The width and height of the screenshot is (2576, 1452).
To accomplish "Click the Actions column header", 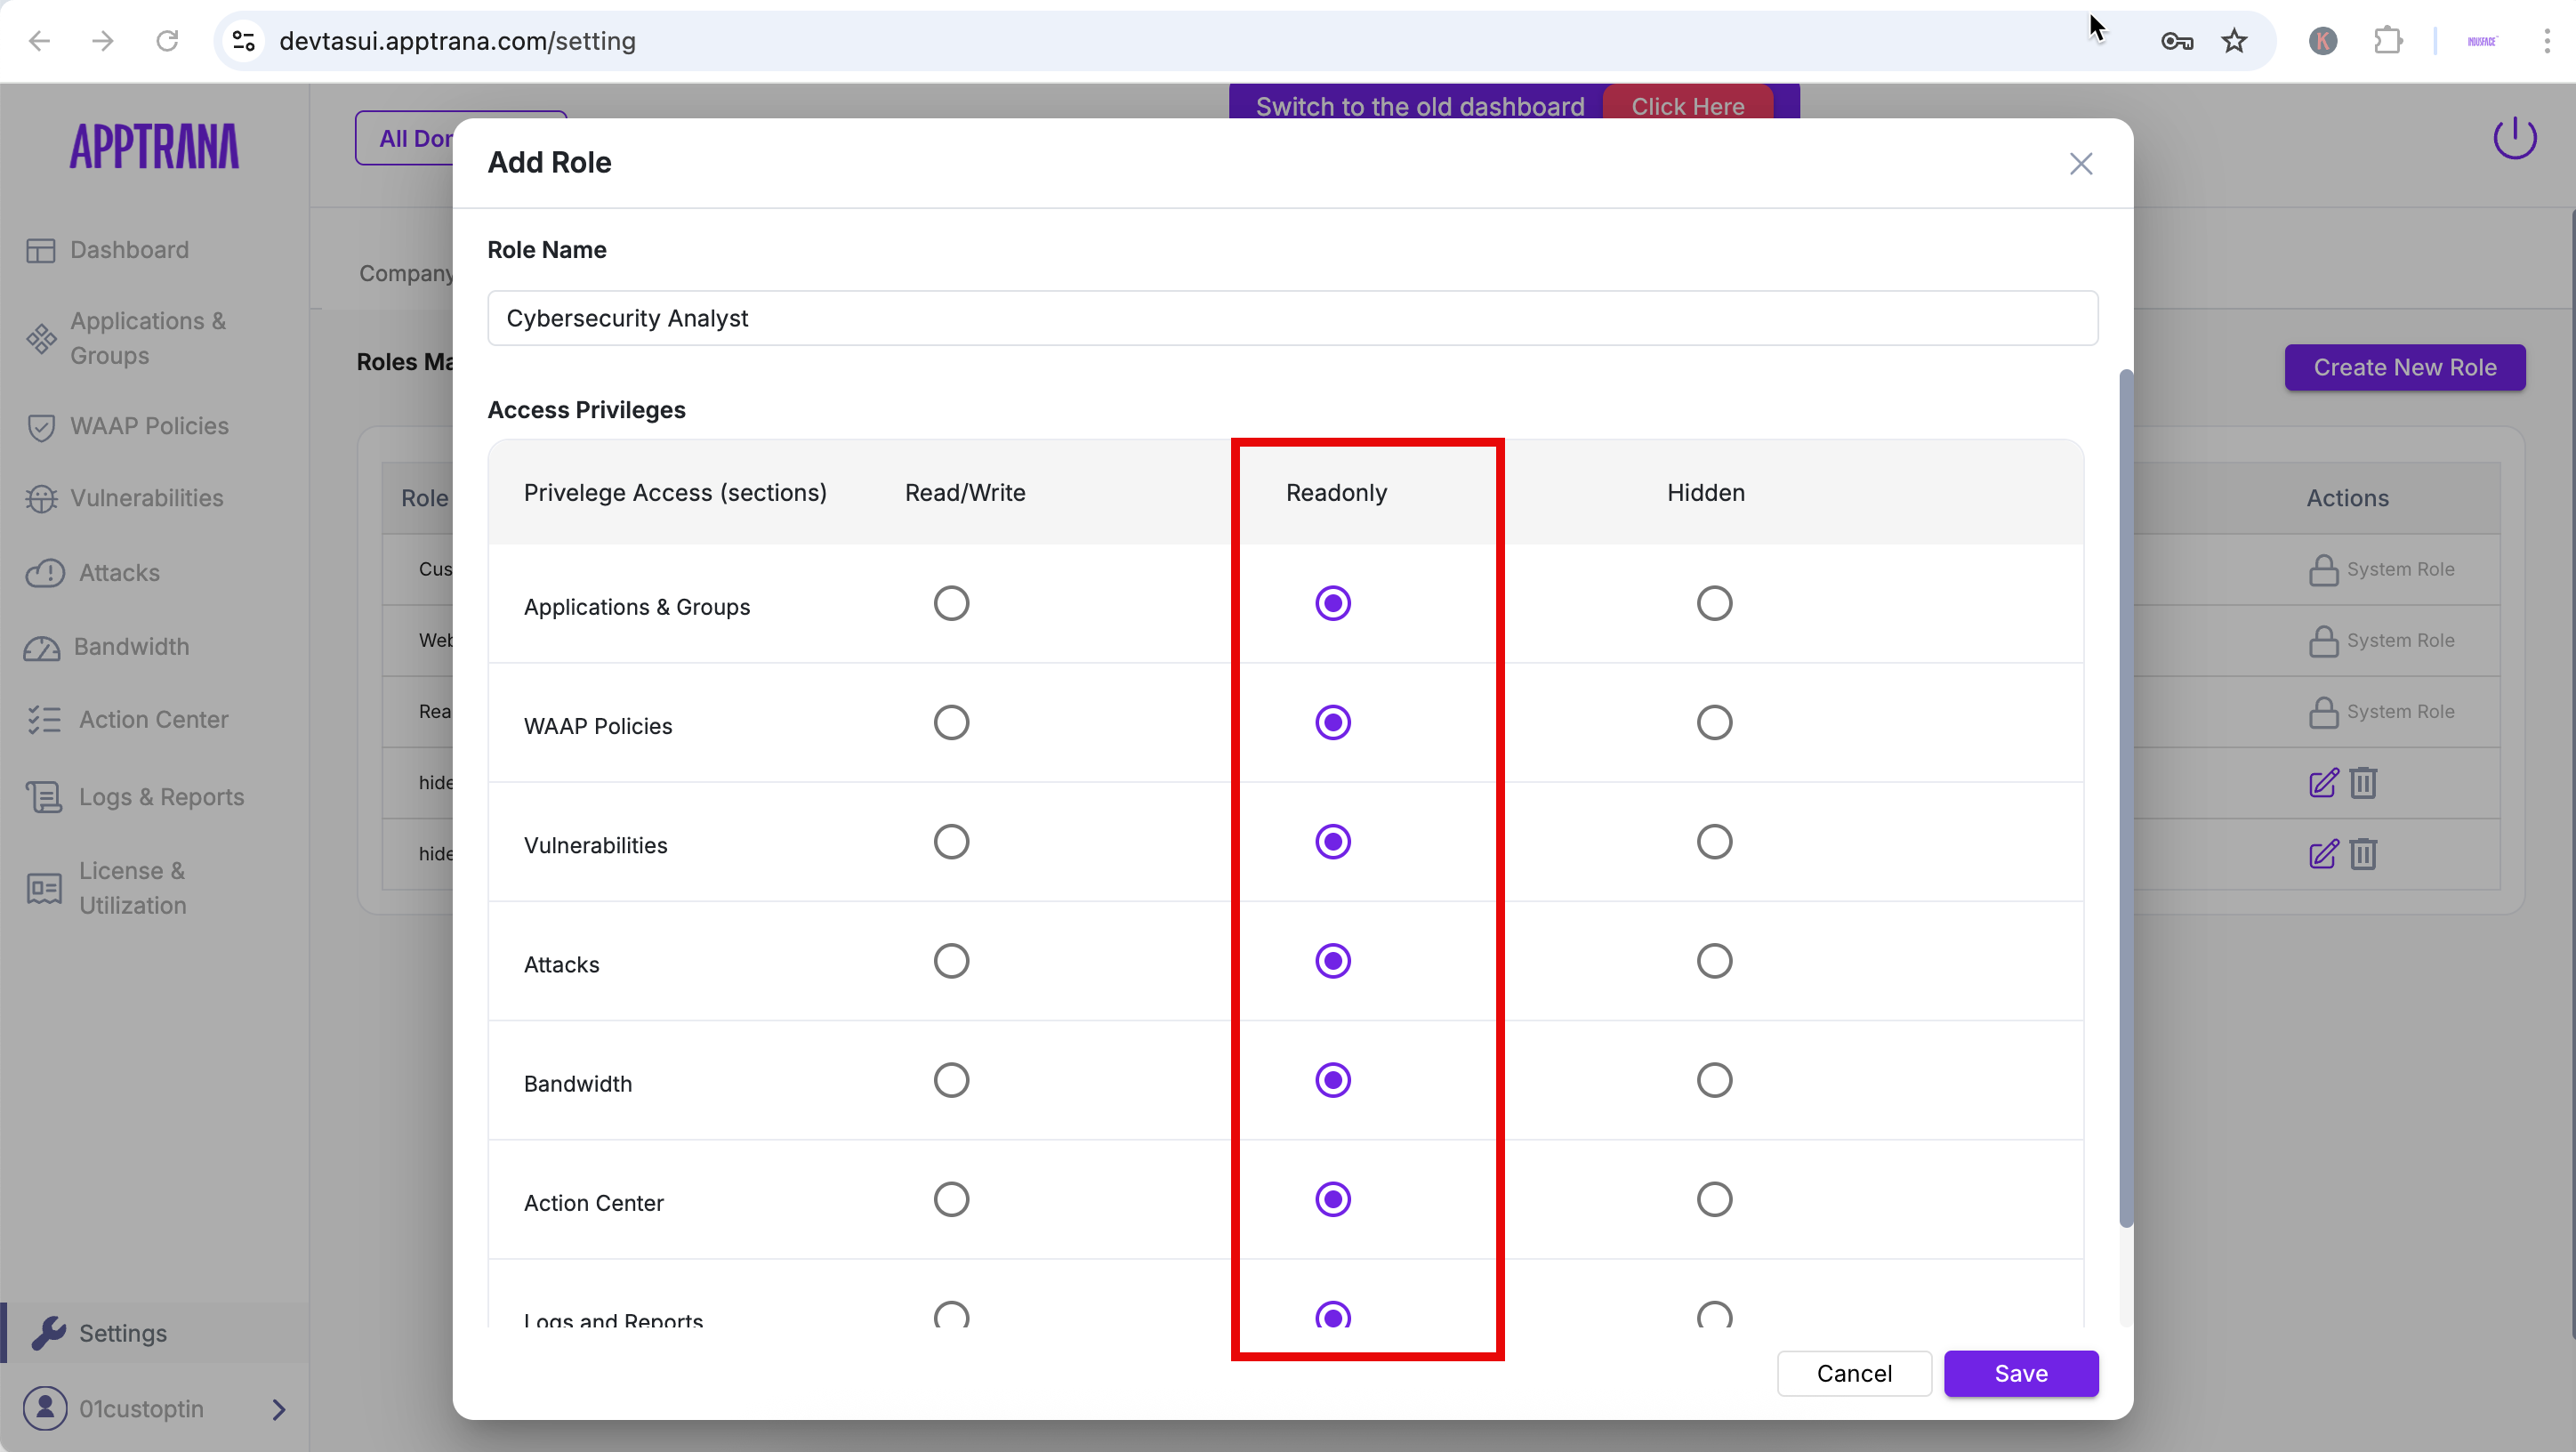I will click(x=2347, y=498).
